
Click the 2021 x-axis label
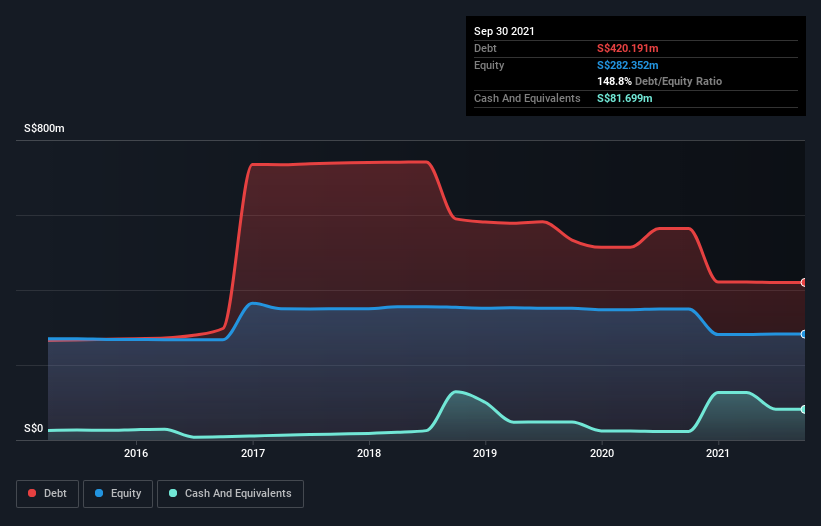[x=718, y=453]
